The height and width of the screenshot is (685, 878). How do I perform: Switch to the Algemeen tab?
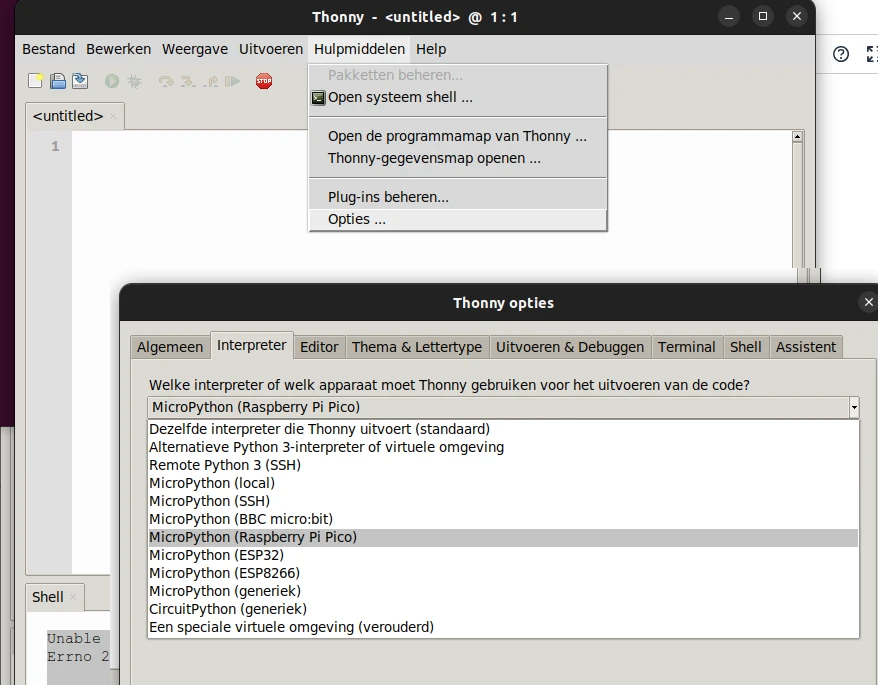point(170,347)
